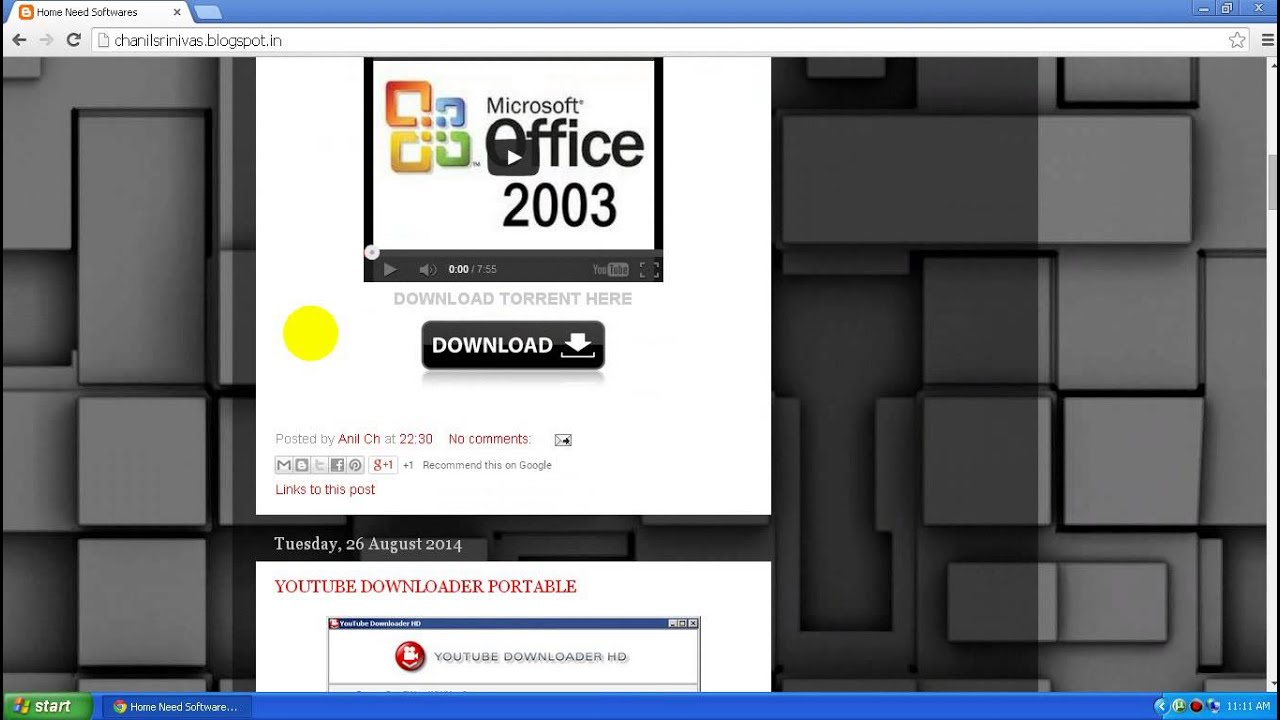Viewport: 1280px width, 720px height.
Task: Open a new browser tab
Action: [x=208, y=12]
